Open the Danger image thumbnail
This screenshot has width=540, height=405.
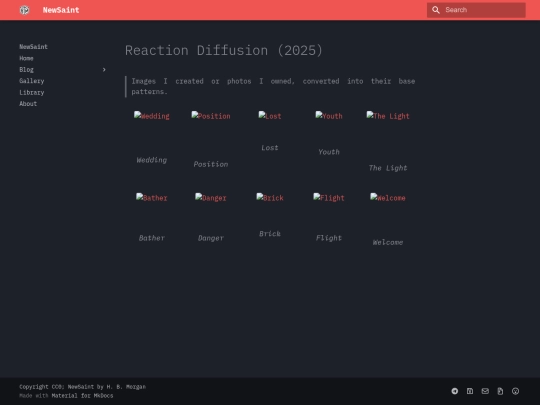[x=211, y=198]
